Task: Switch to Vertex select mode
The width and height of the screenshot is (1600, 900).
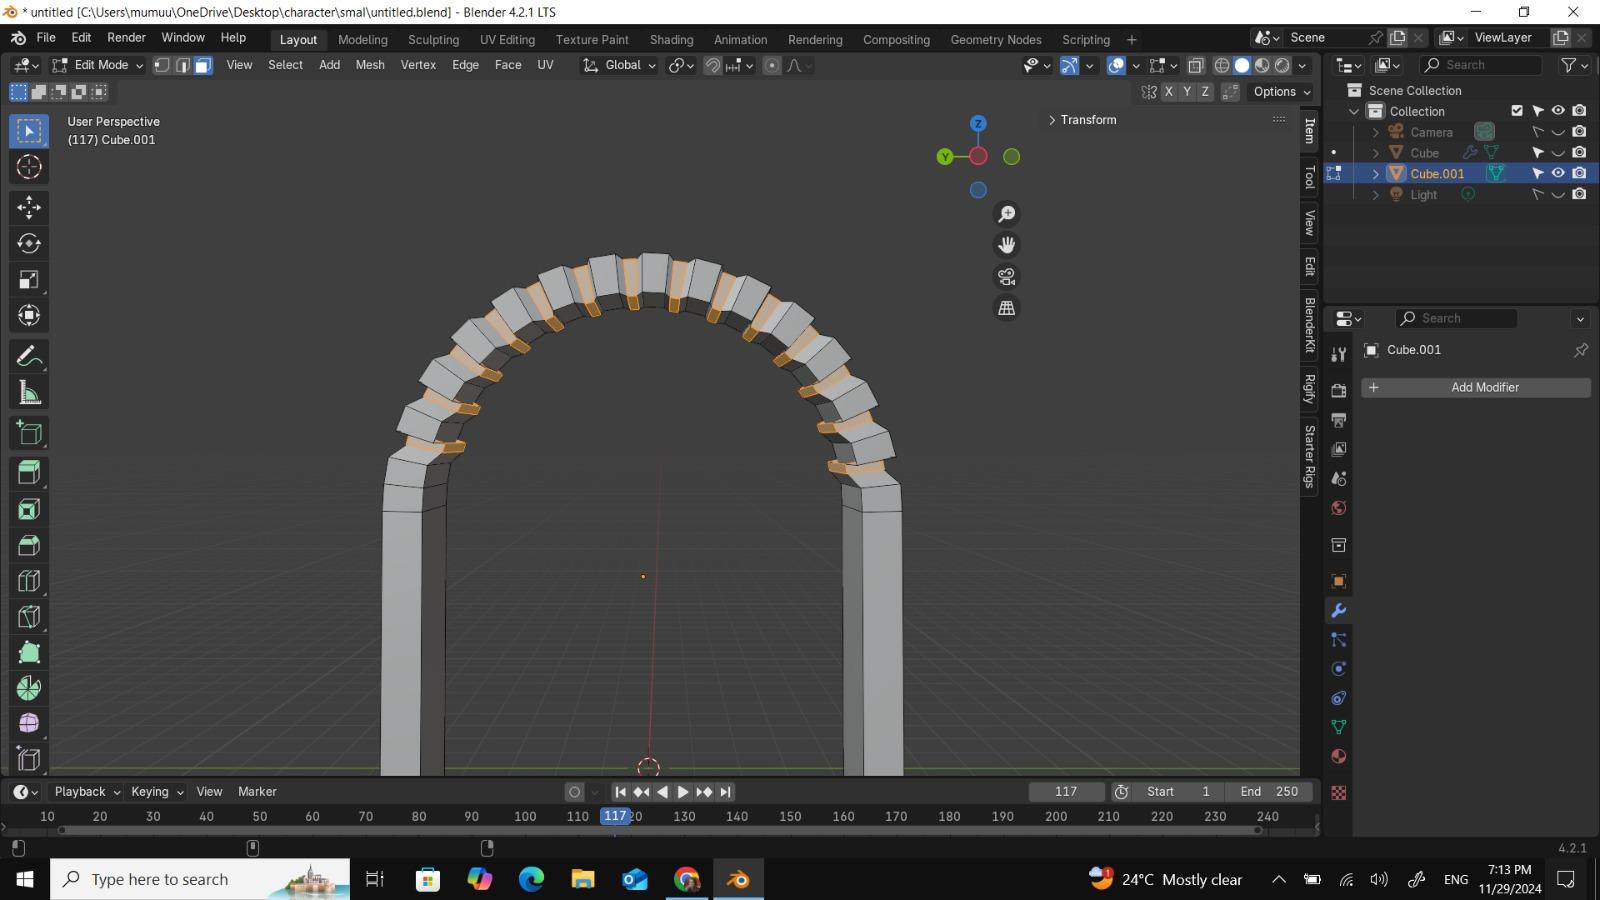Action: 162,65
